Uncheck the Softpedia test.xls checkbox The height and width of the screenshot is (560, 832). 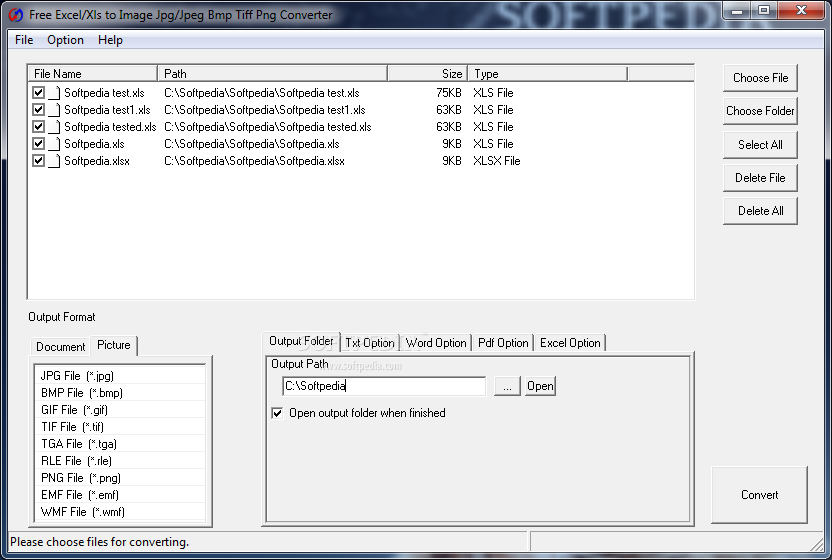[38, 92]
